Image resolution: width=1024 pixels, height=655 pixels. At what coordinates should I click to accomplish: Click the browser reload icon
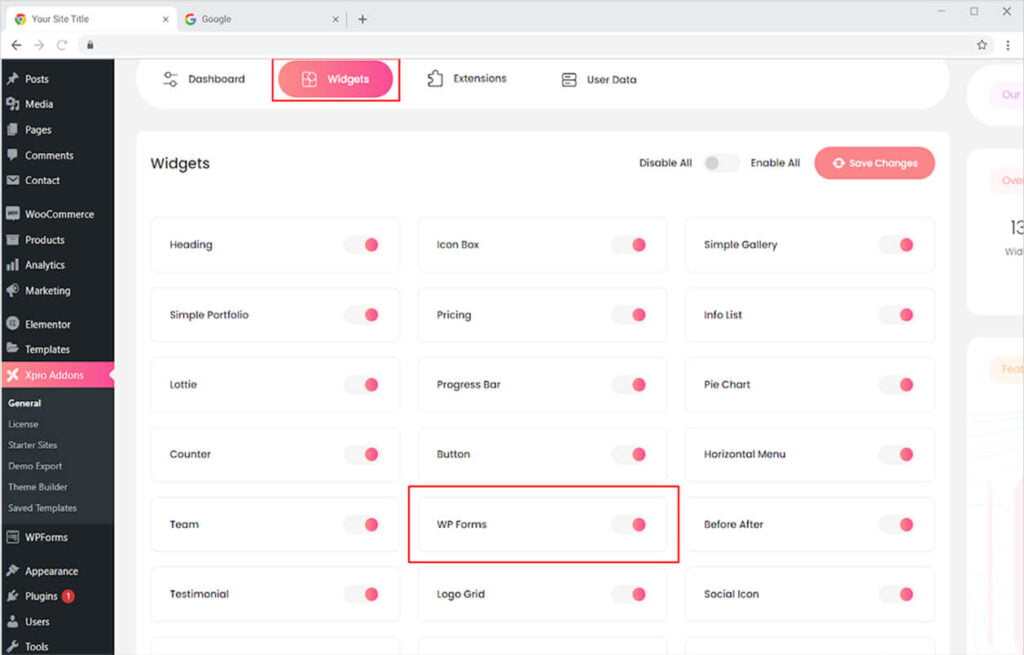tap(62, 45)
